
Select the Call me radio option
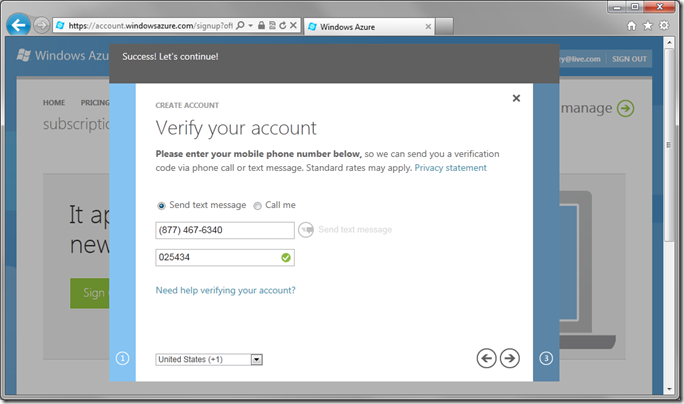tap(257, 205)
